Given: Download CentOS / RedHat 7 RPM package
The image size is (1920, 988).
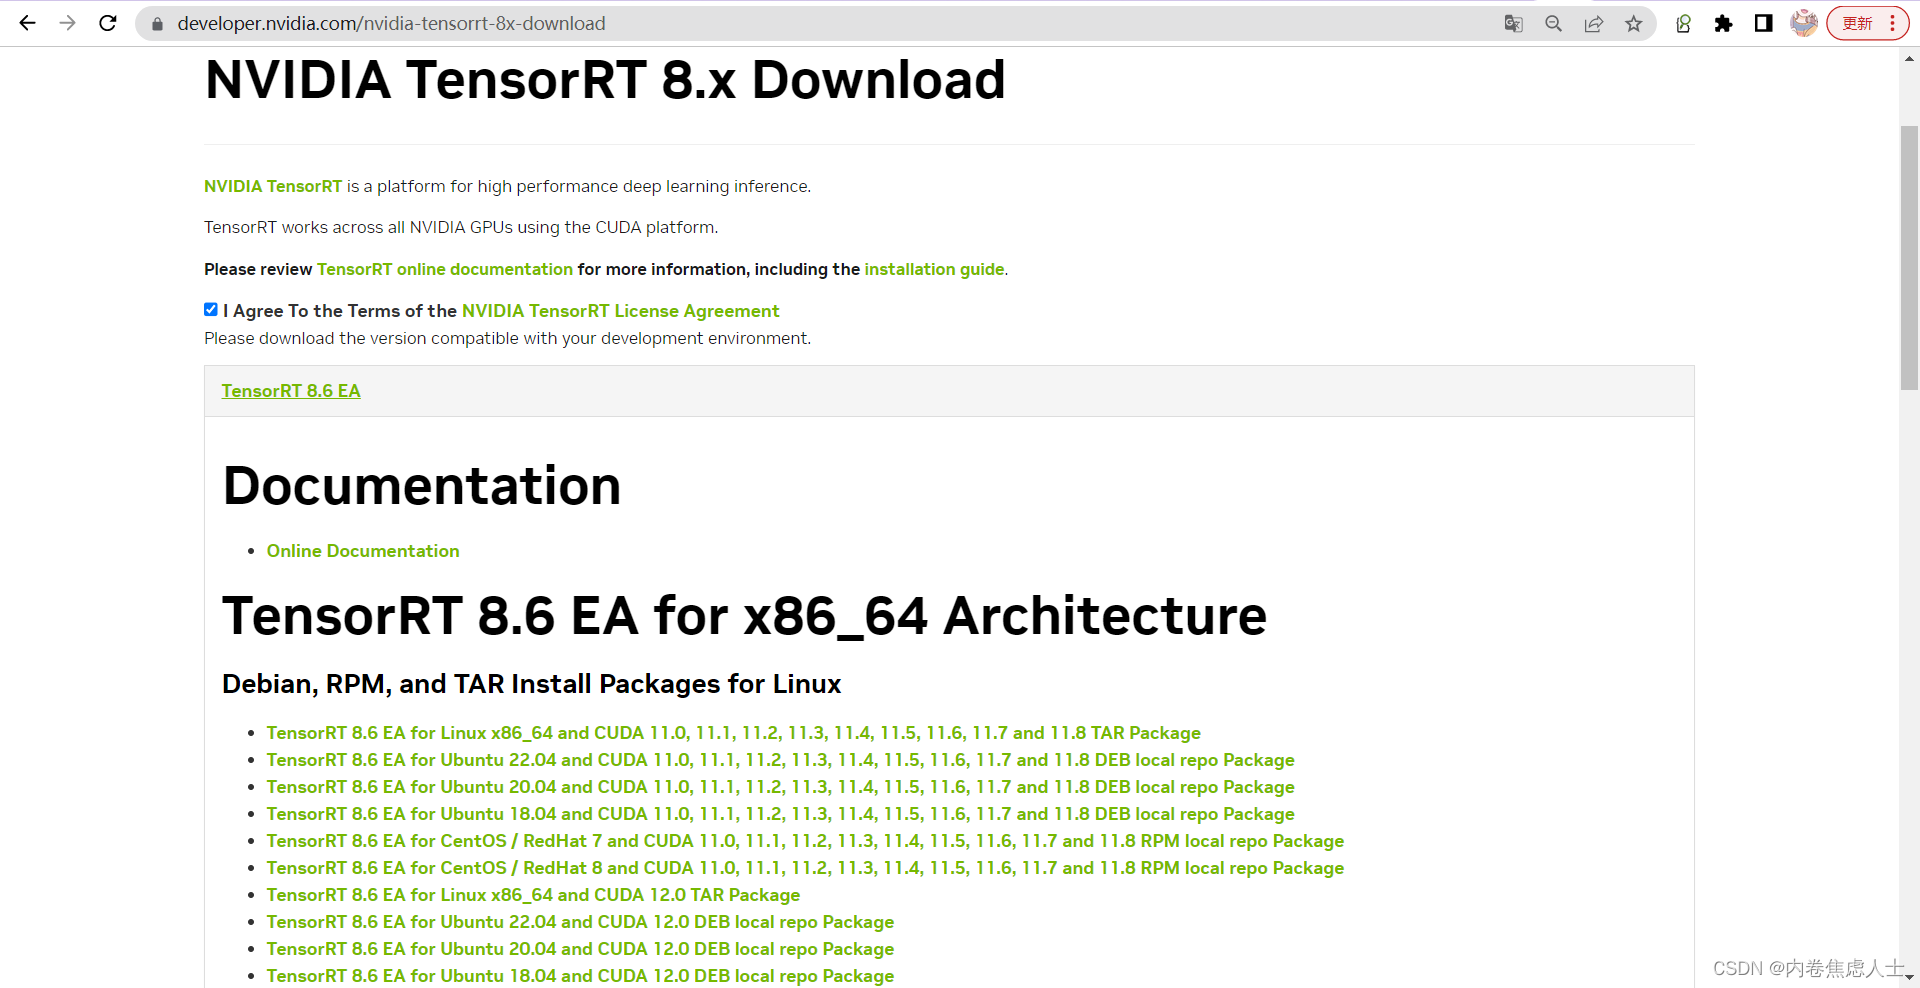Looking at the screenshot, I should (x=805, y=841).
